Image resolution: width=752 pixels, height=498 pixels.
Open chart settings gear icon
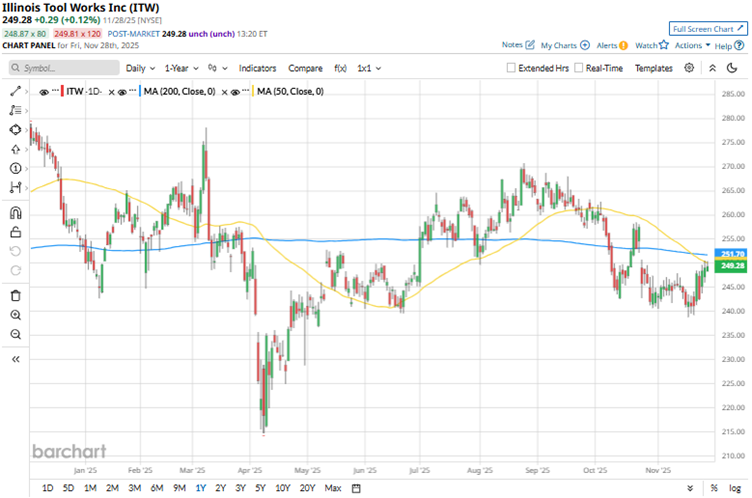689,68
